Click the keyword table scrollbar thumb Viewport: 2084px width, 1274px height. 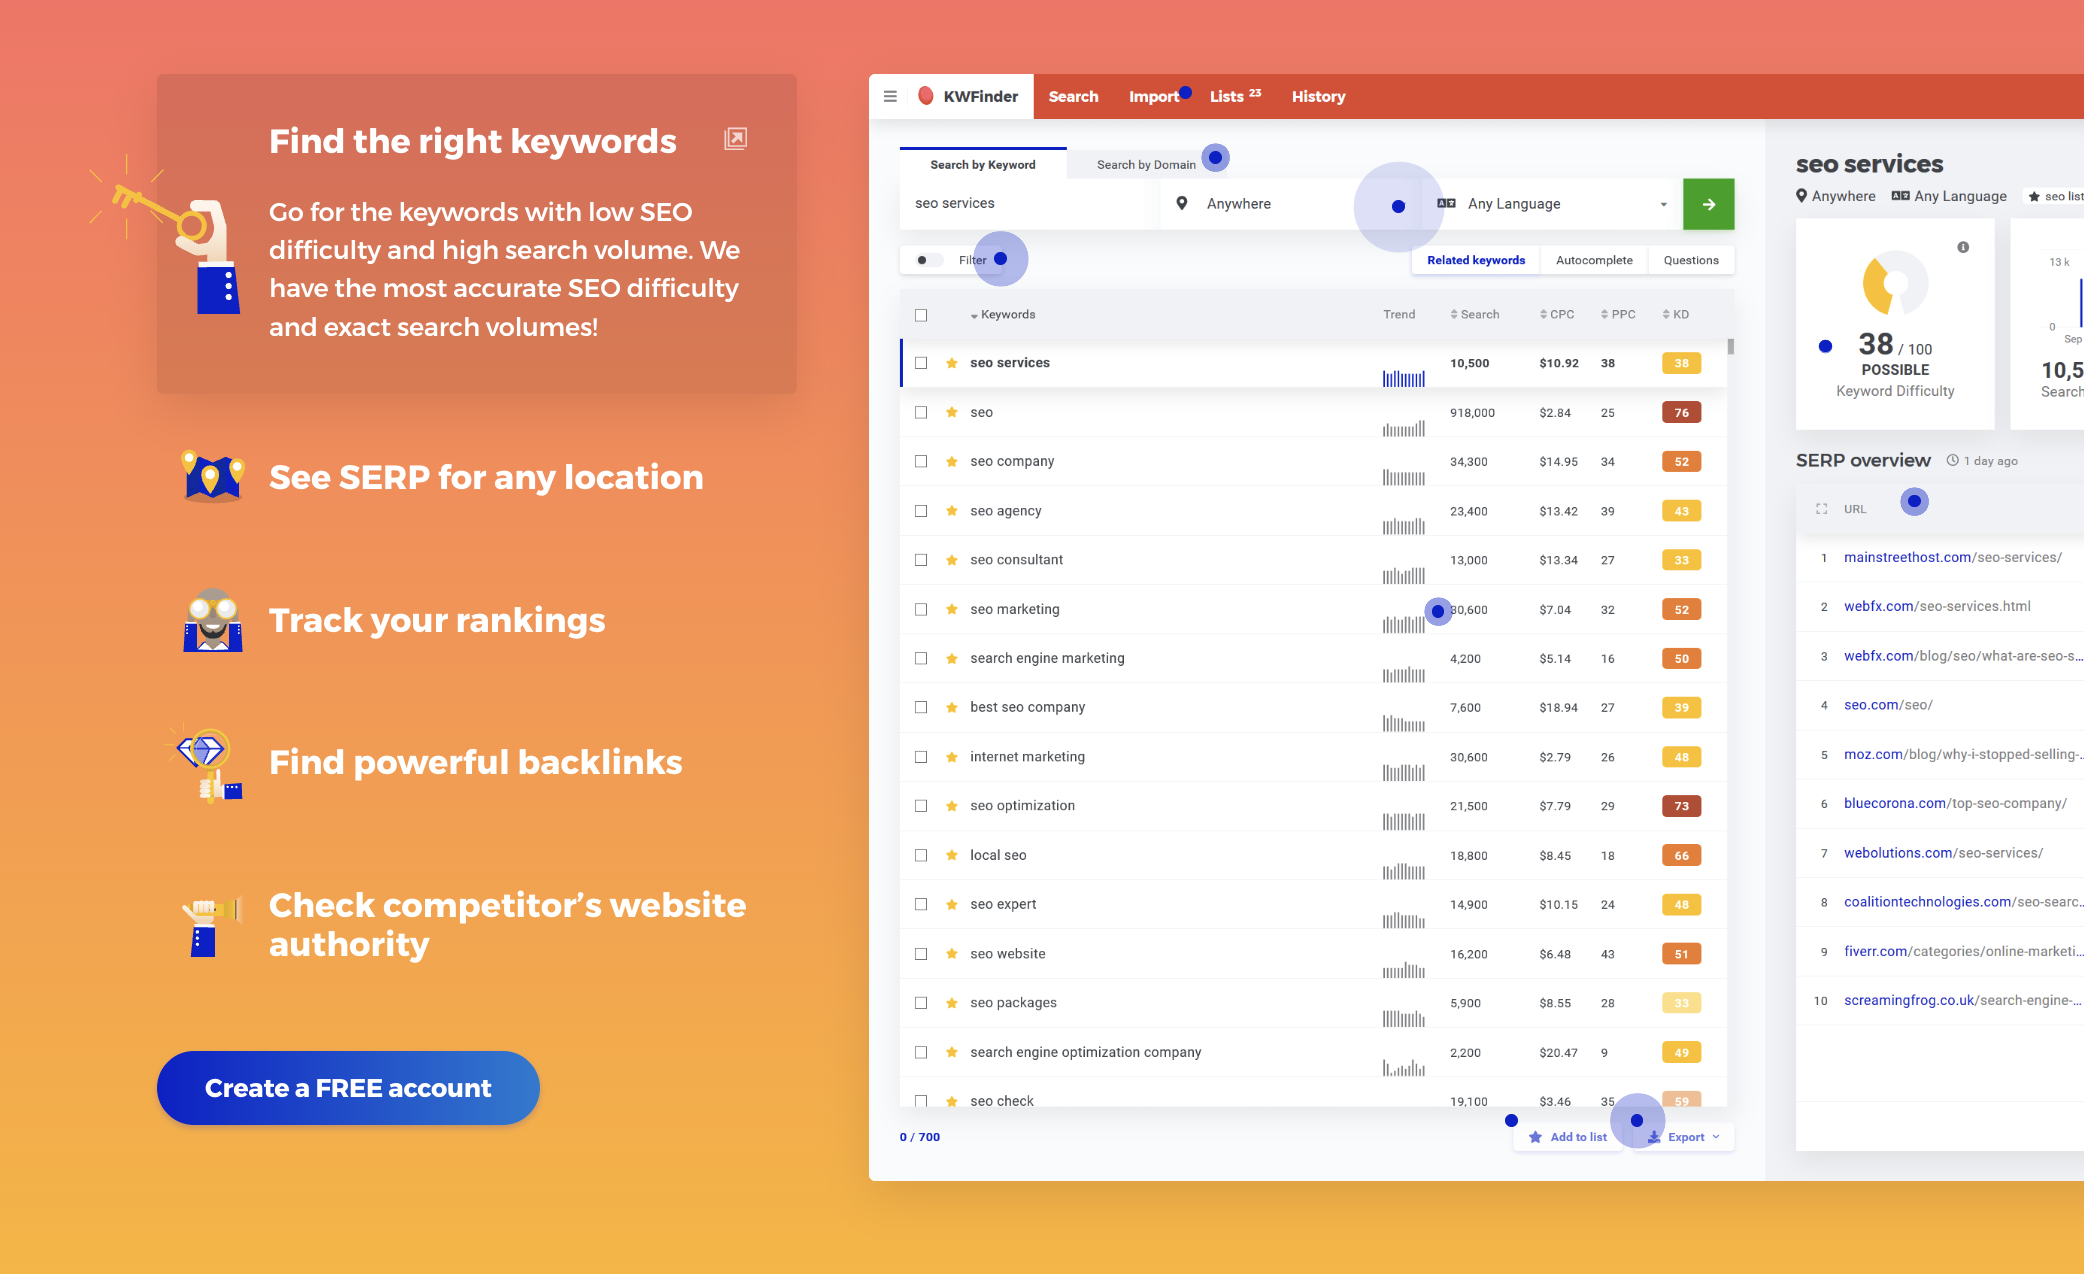tap(1730, 346)
